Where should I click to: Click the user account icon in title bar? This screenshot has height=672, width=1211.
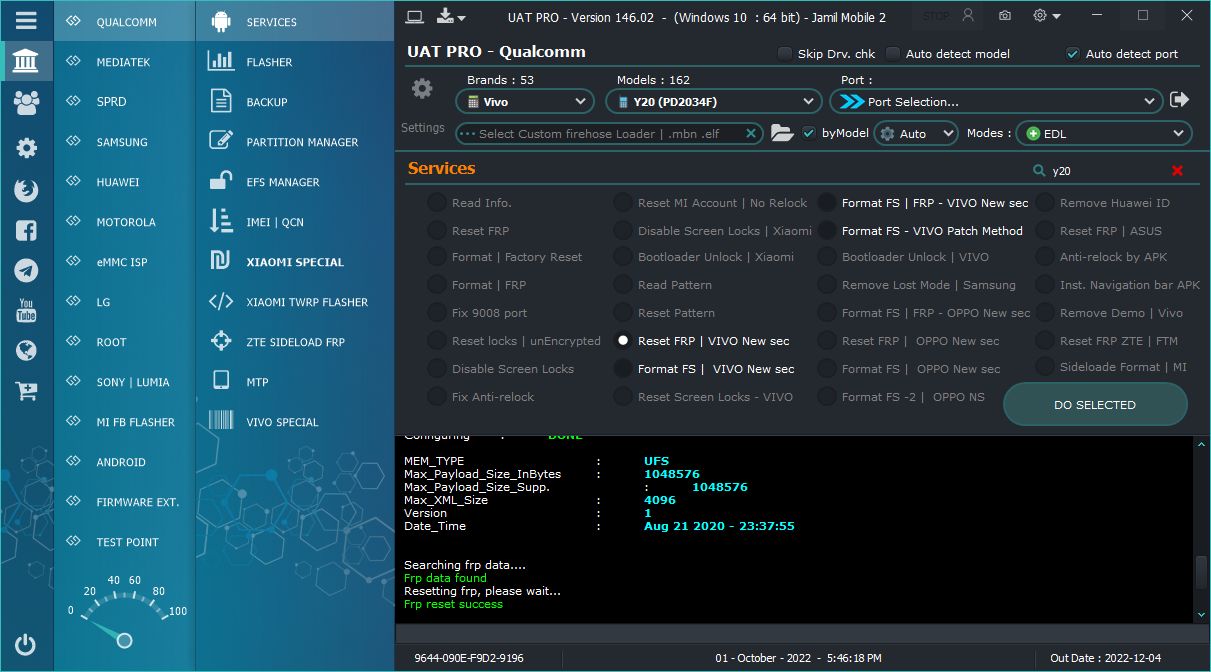click(x=967, y=16)
